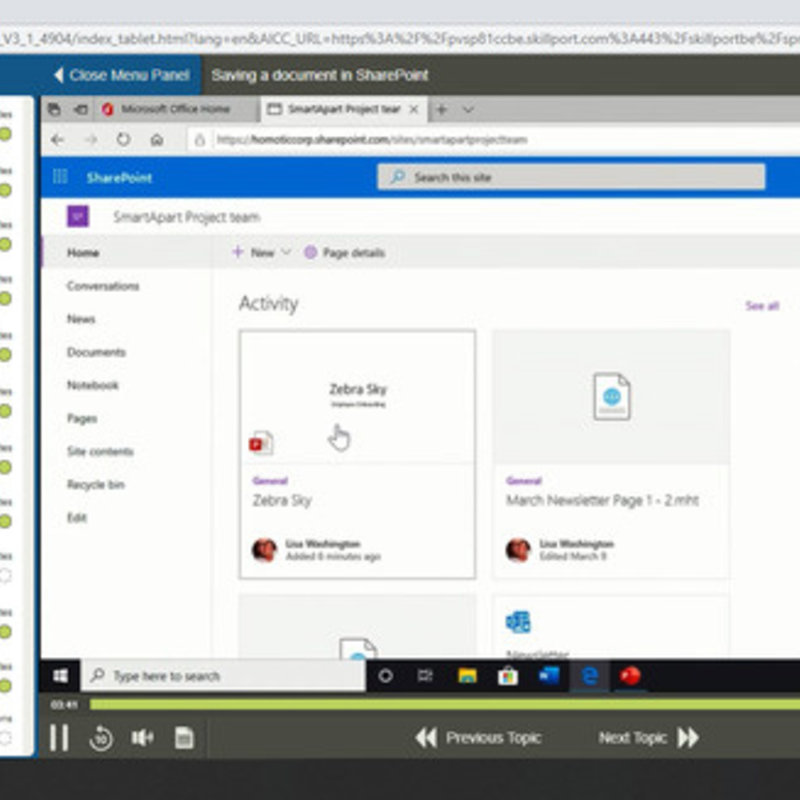Pause the video playback

pos(59,739)
